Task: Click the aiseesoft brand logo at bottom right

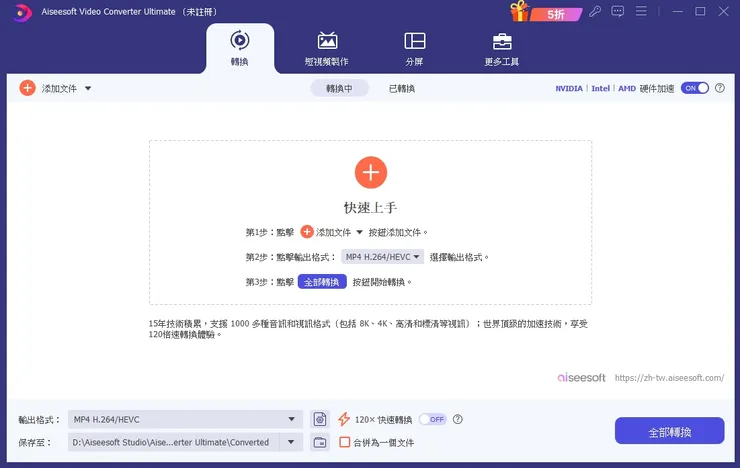Action: coord(581,377)
